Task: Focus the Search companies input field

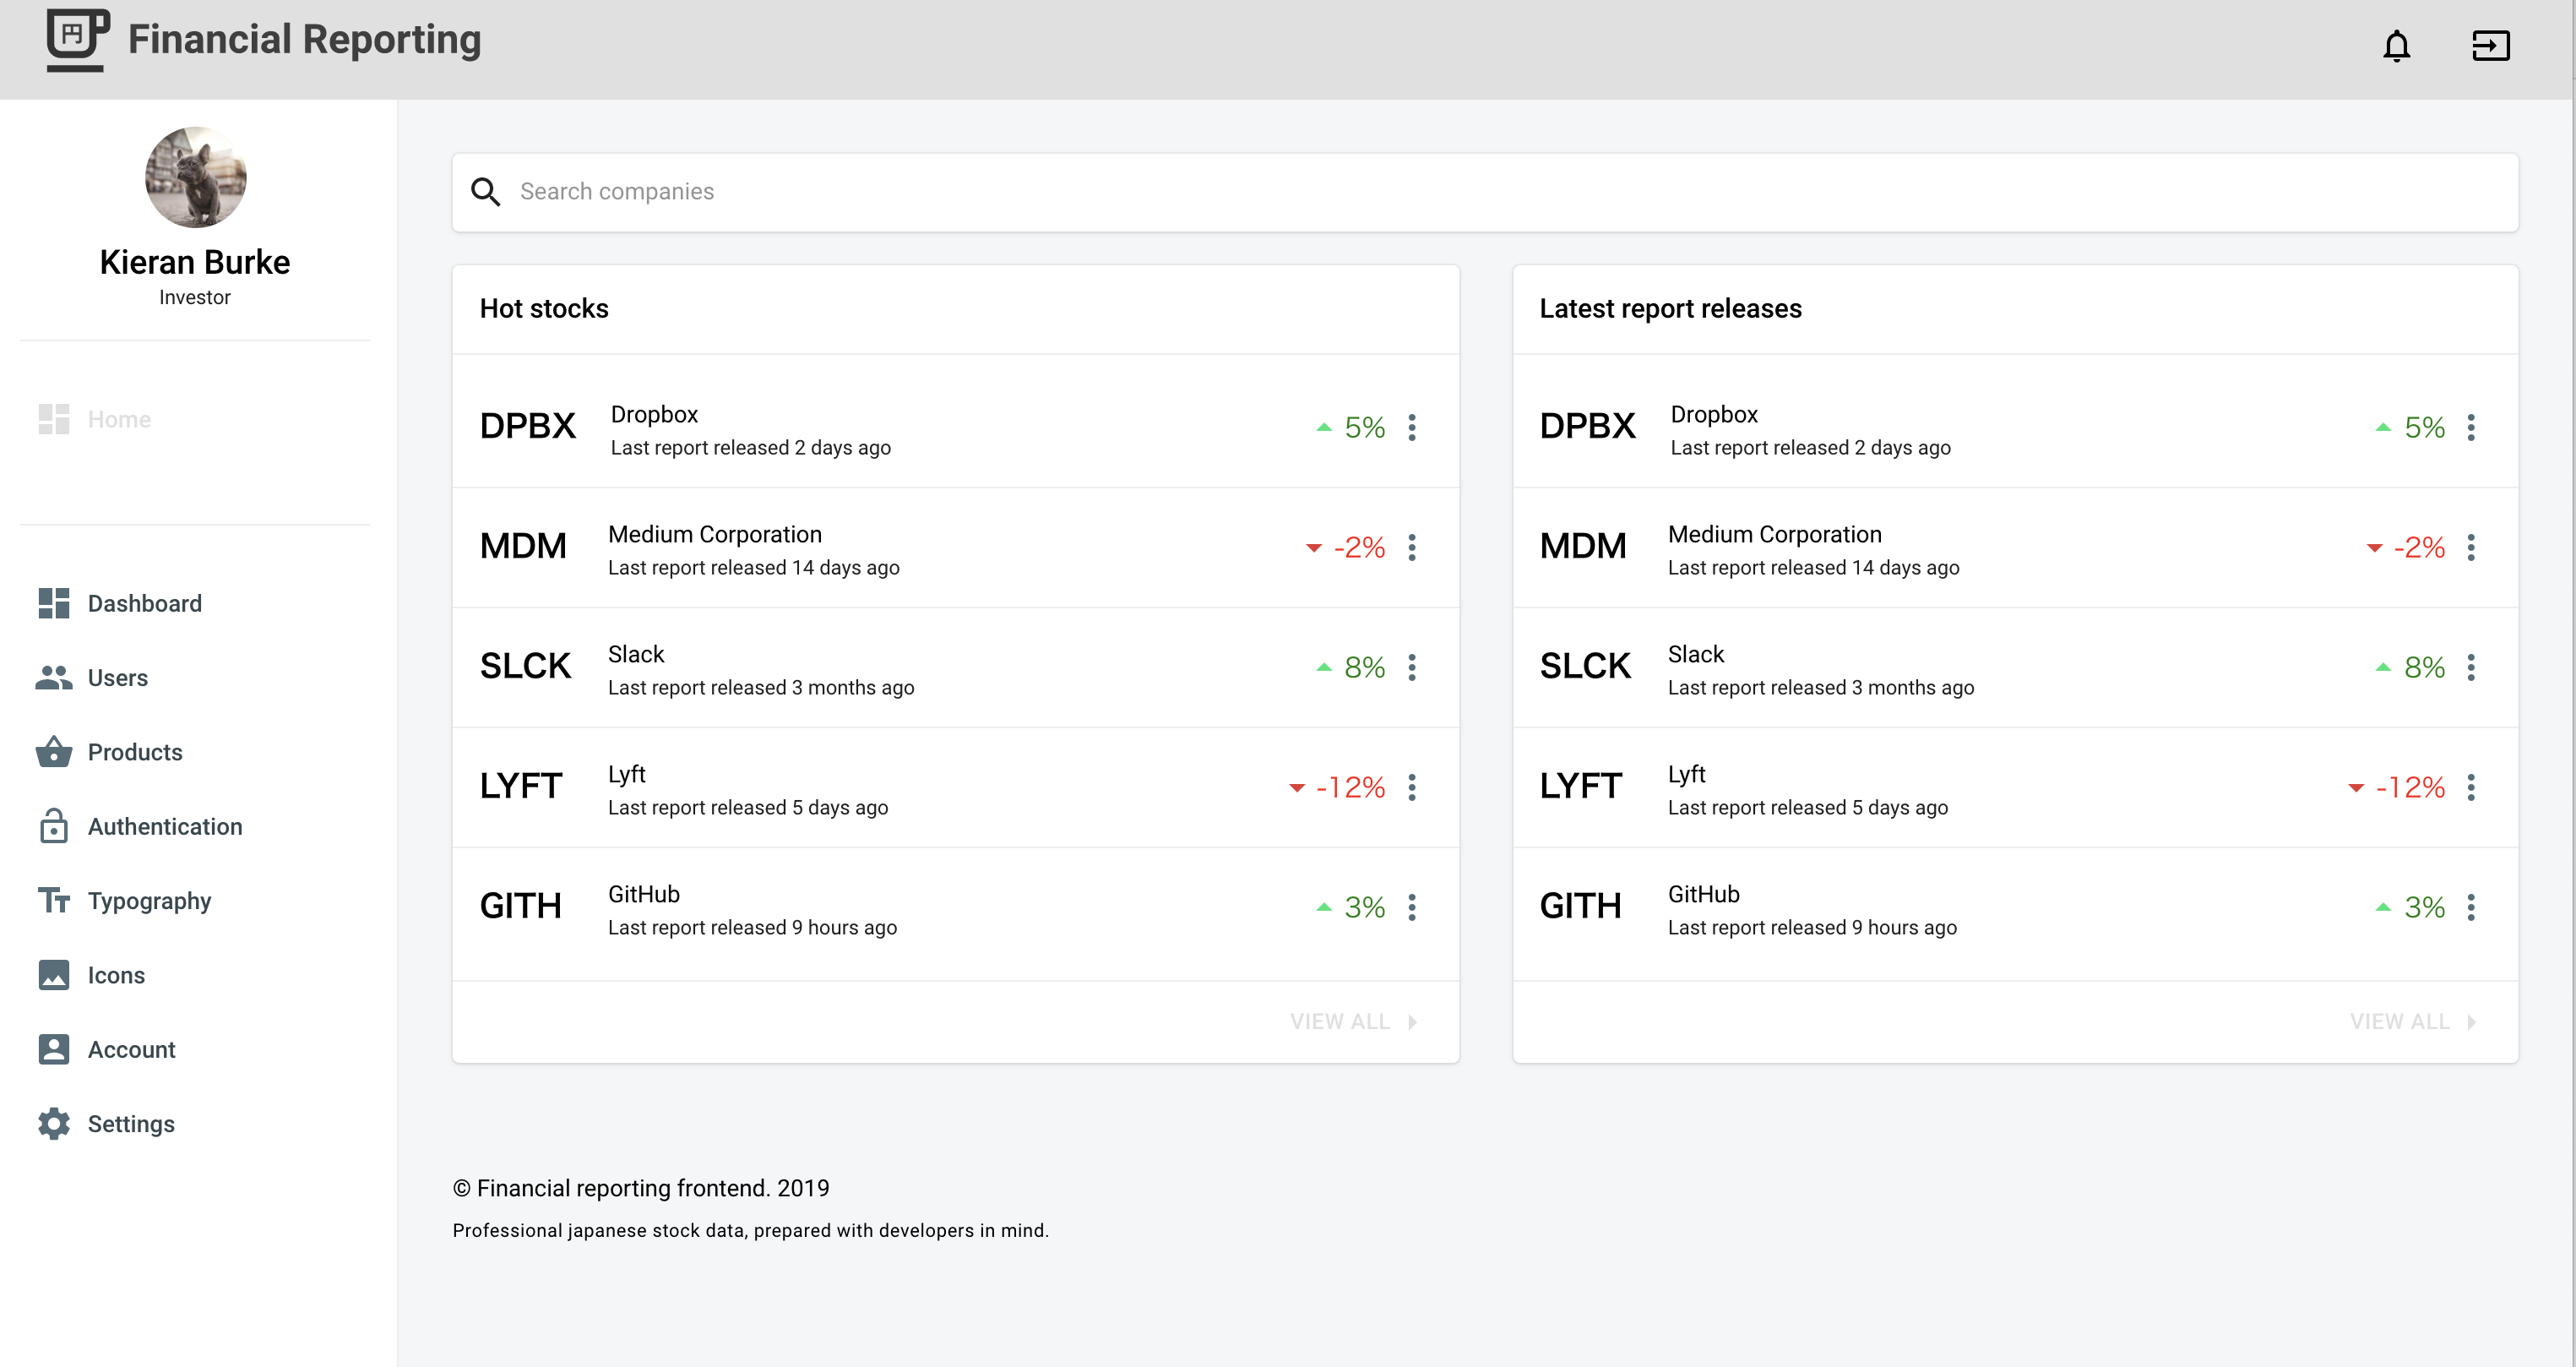Action: click(x=1485, y=192)
